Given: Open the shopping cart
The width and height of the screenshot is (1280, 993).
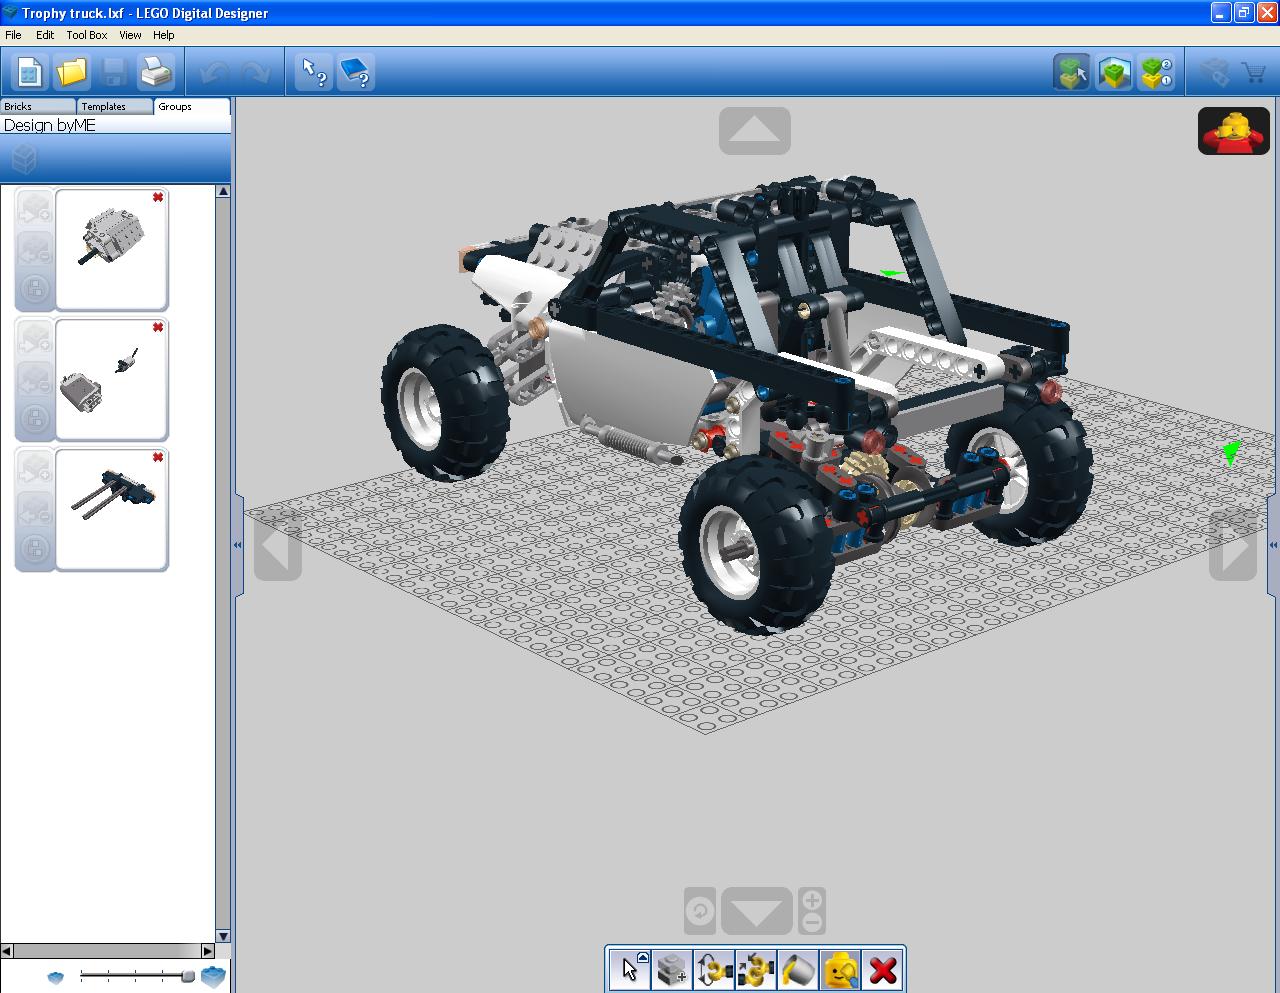Looking at the screenshot, I should pyautogui.click(x=1254, y=72).
